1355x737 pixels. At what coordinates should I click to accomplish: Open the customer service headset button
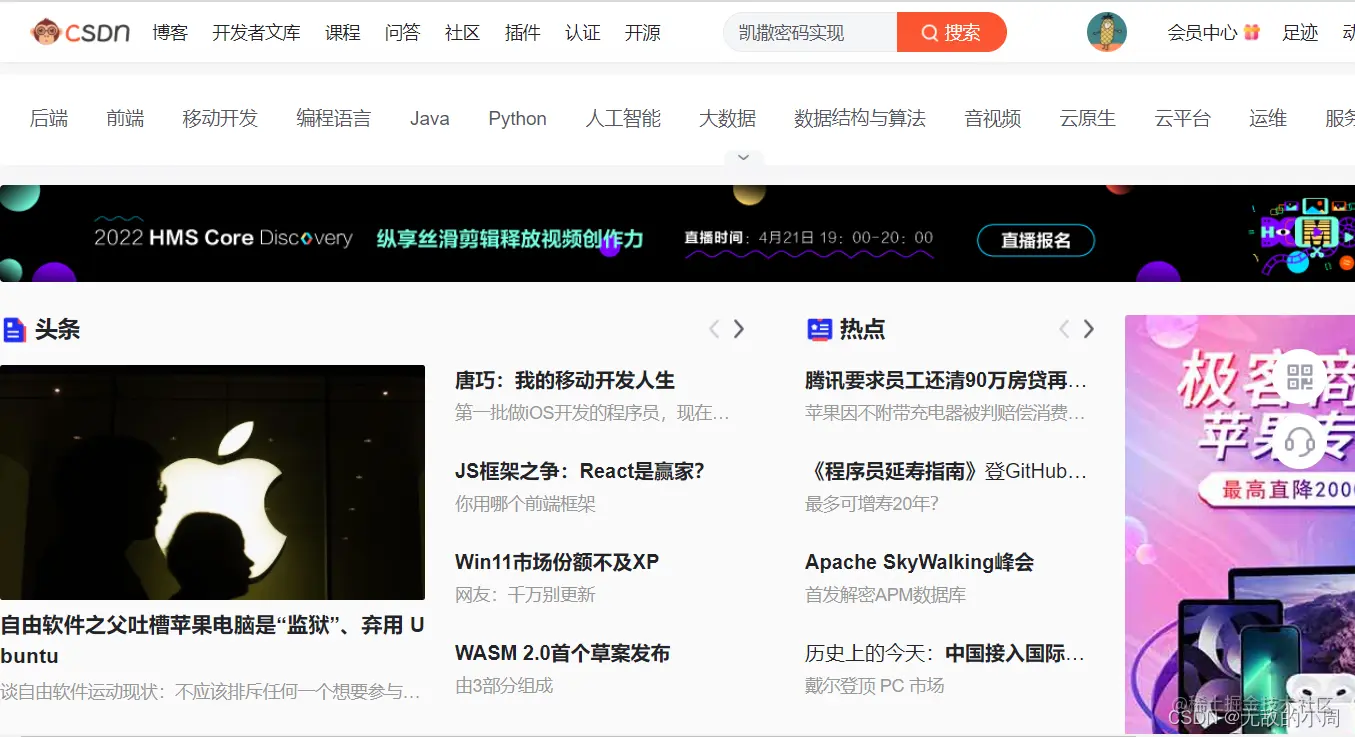coord(1299,441)
